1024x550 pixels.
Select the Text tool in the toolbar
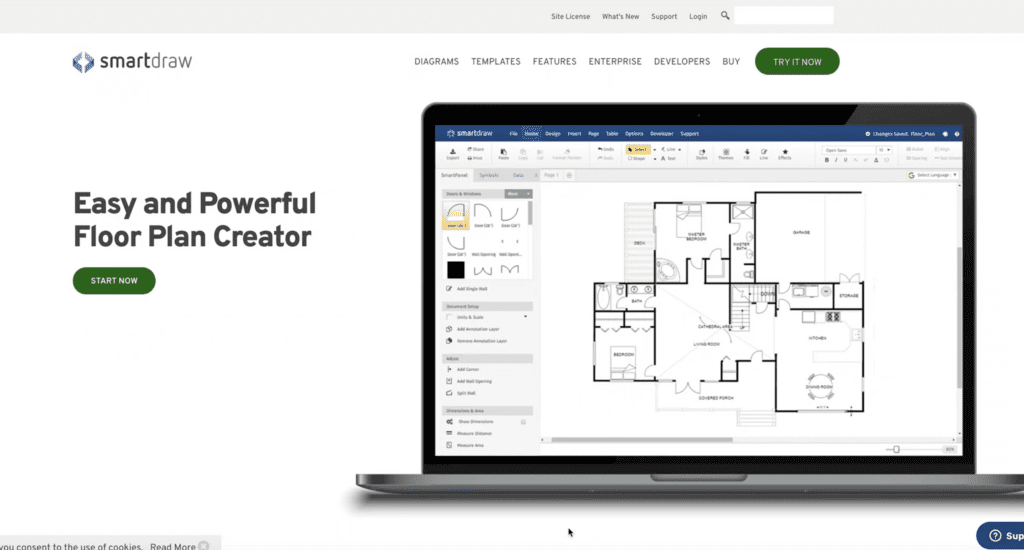click(x=668, y=158)
